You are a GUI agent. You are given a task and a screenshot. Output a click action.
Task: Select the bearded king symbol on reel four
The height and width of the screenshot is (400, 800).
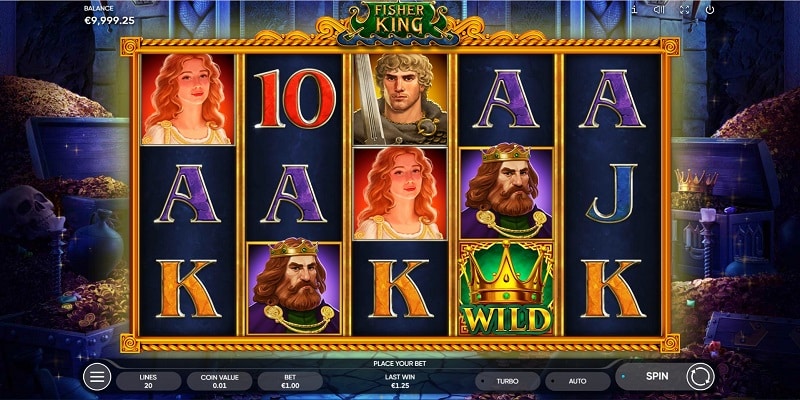(x=506, y=193)
